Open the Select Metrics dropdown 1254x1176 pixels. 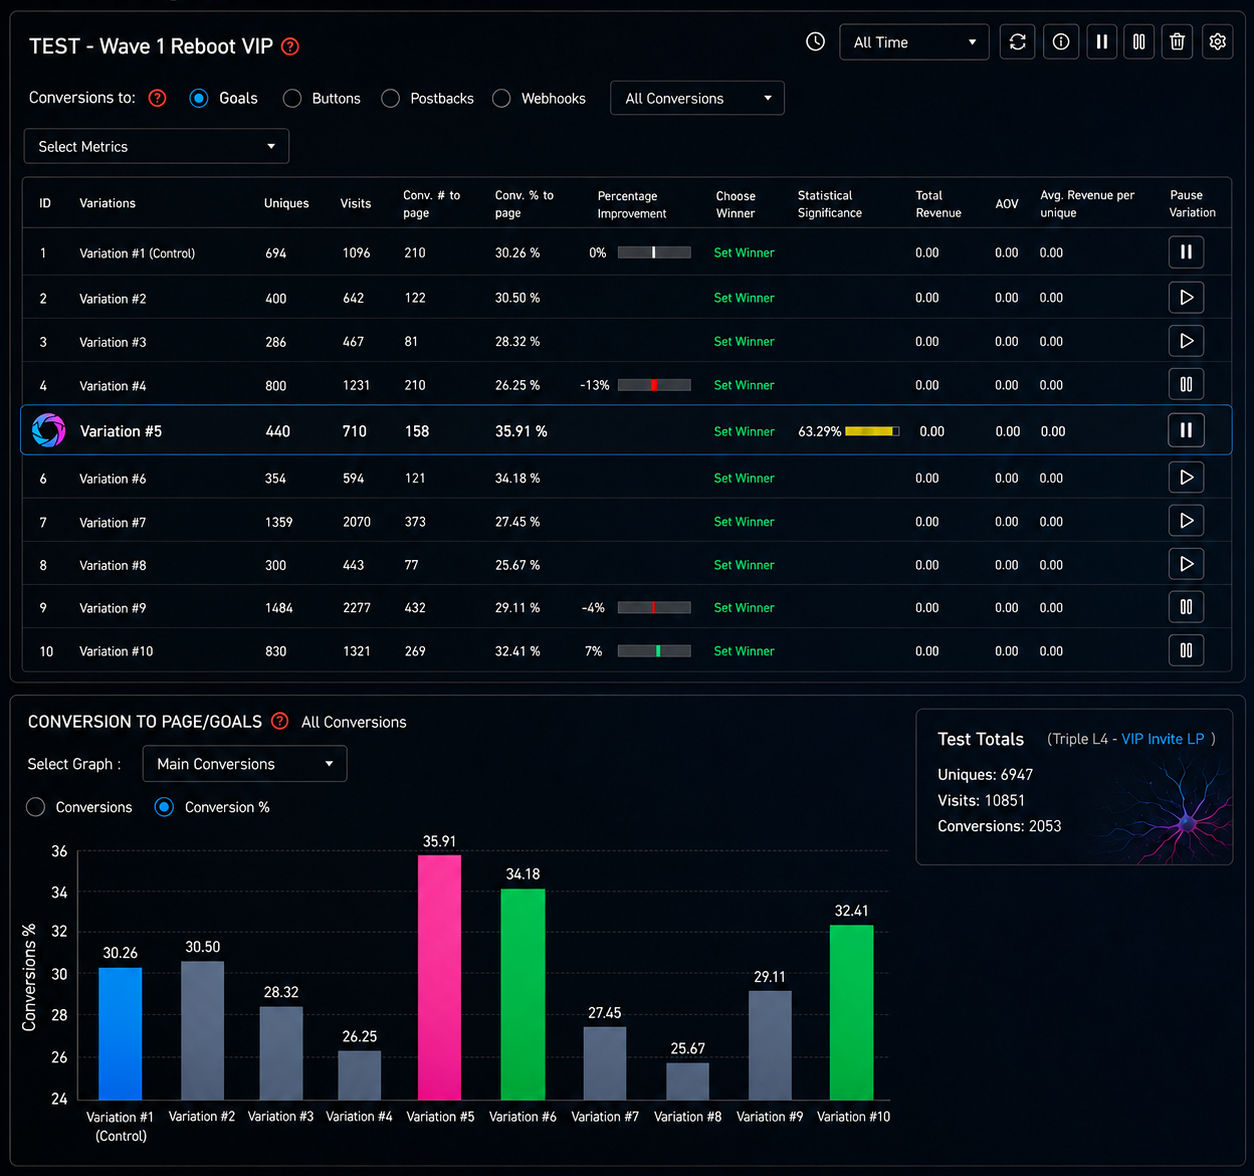pyautogui.click(x=156, y=146)
